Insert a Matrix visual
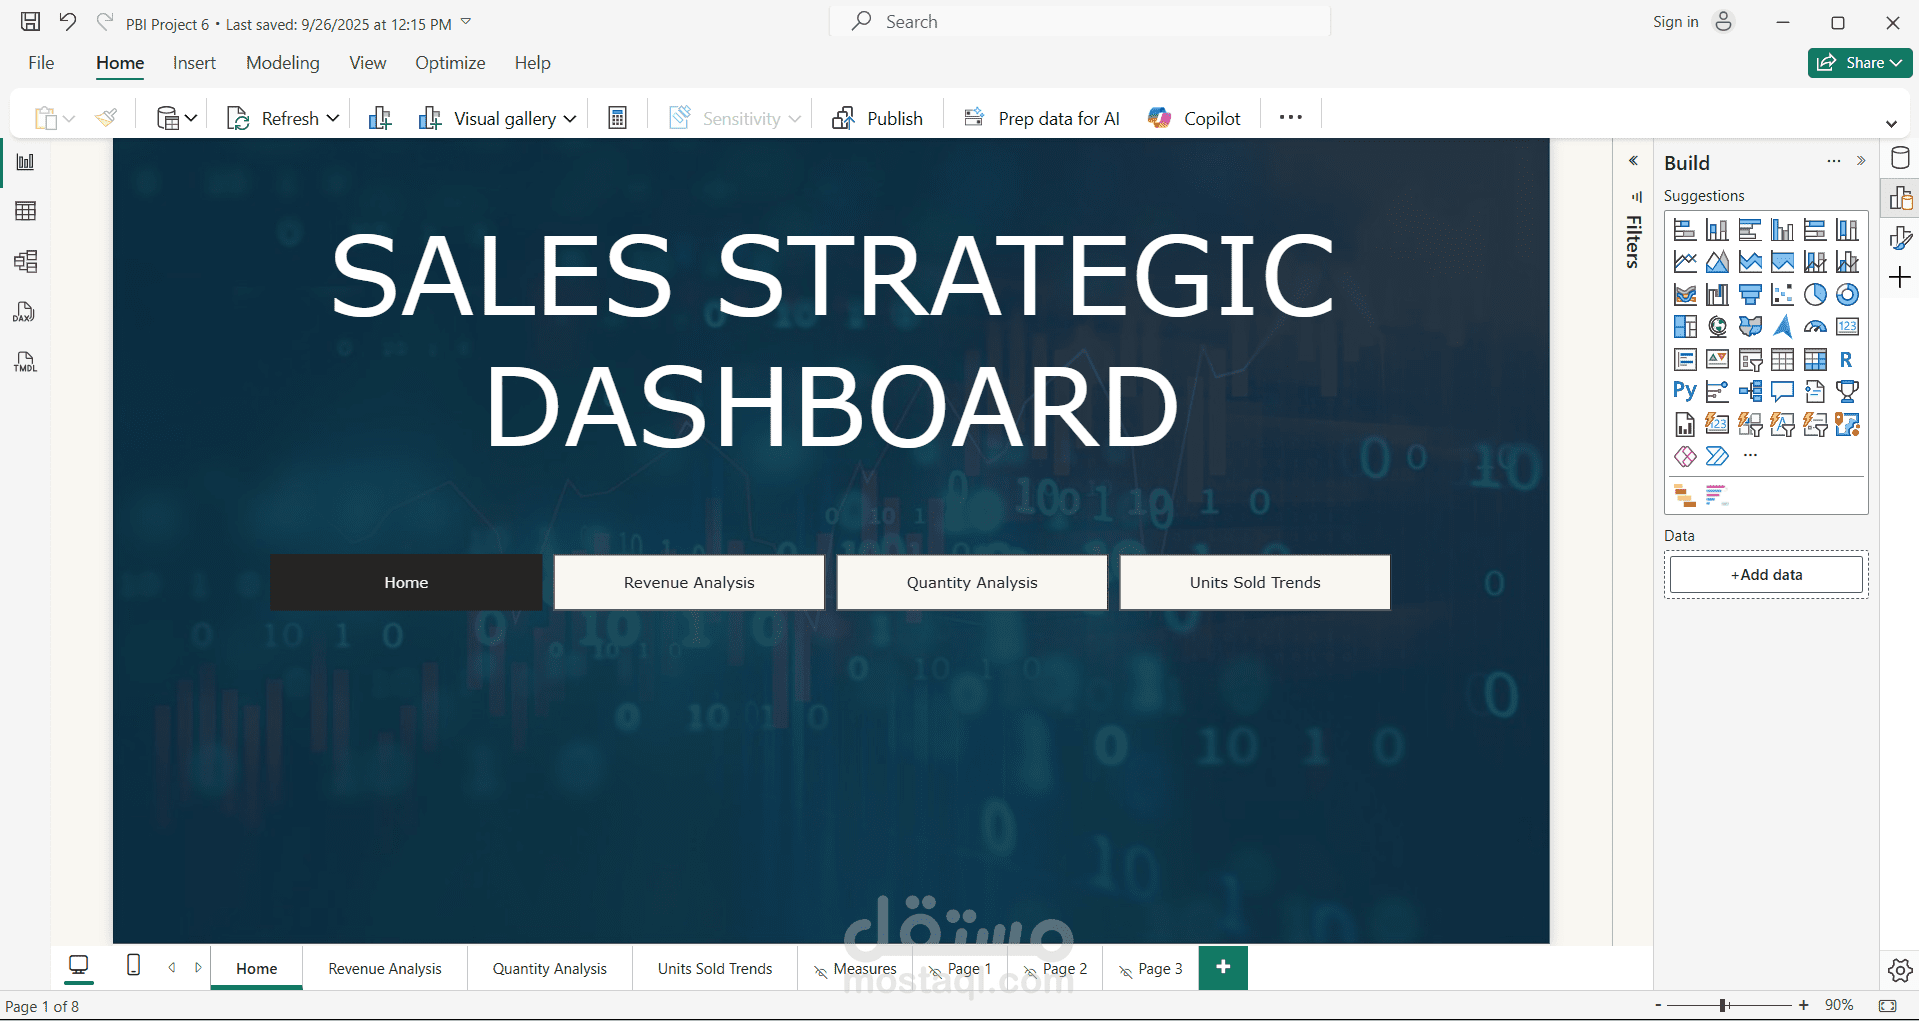The height and width of the screenshot is (1021, 1919). tap(1815, 360)
